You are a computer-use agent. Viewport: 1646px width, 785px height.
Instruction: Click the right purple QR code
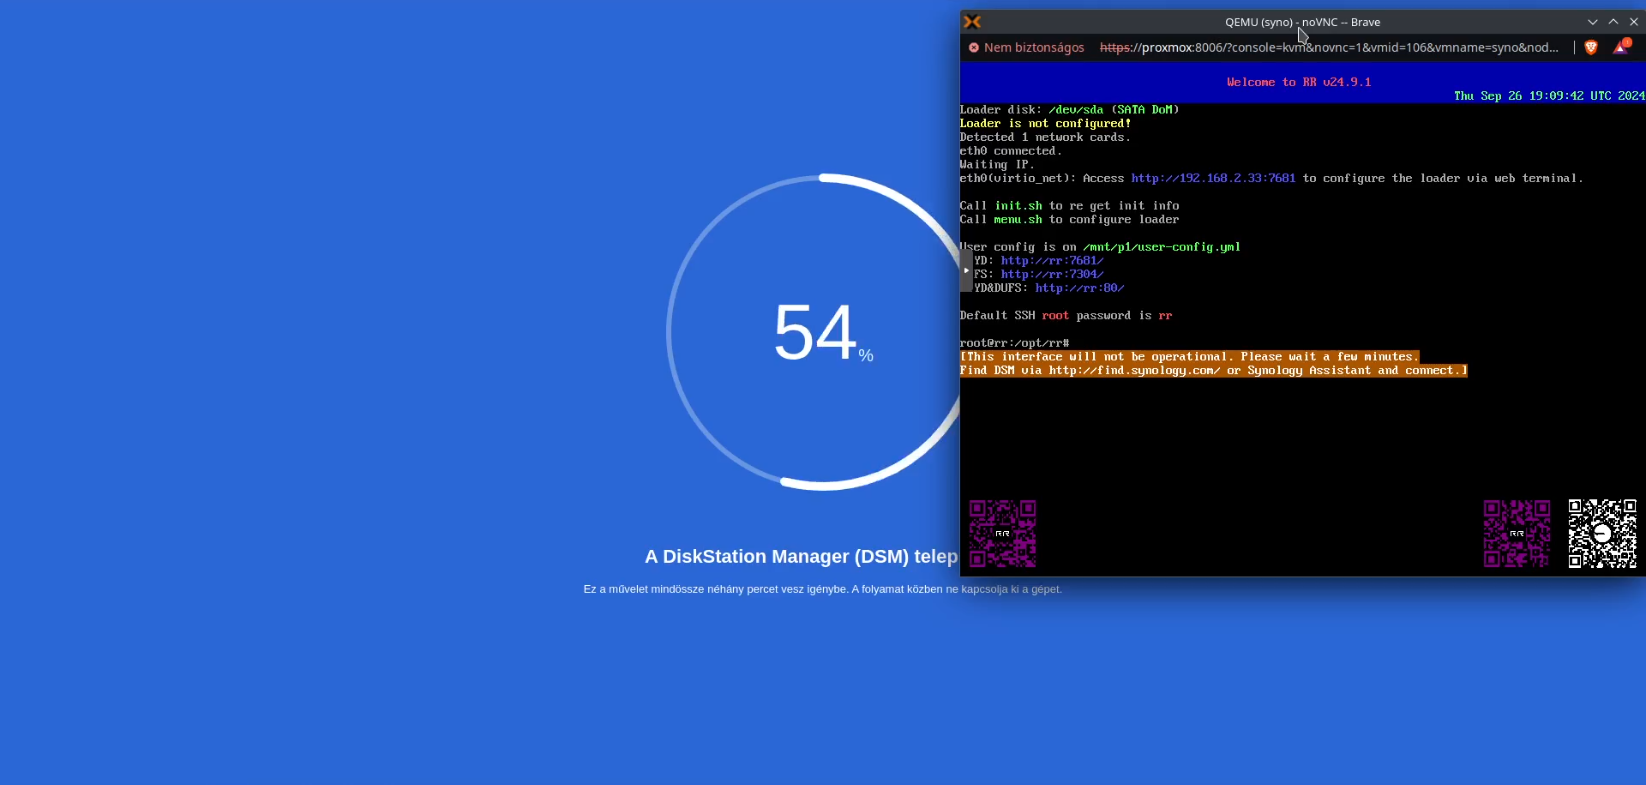click(1517, 534)
